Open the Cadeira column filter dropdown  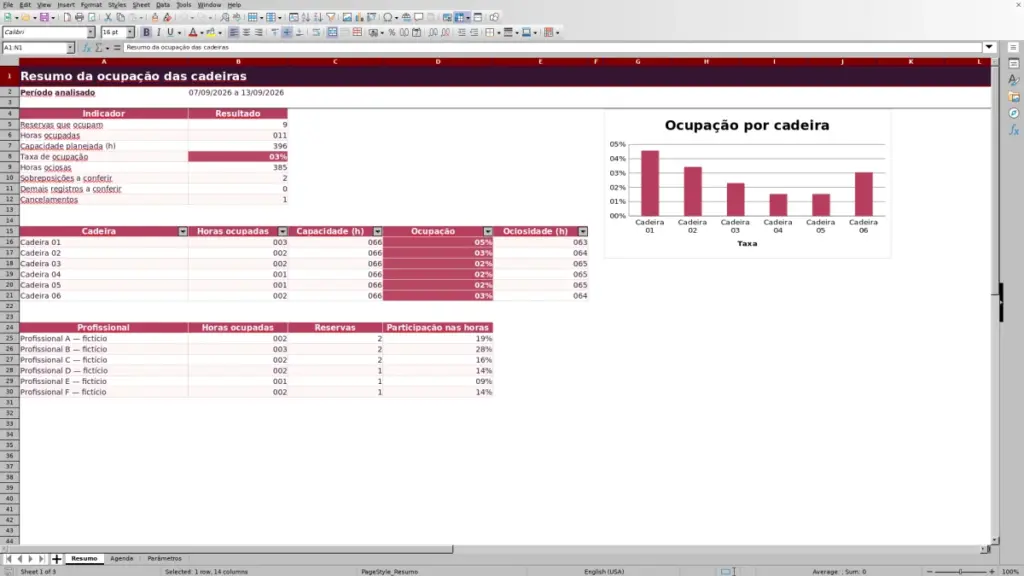(x=183, y=231)
